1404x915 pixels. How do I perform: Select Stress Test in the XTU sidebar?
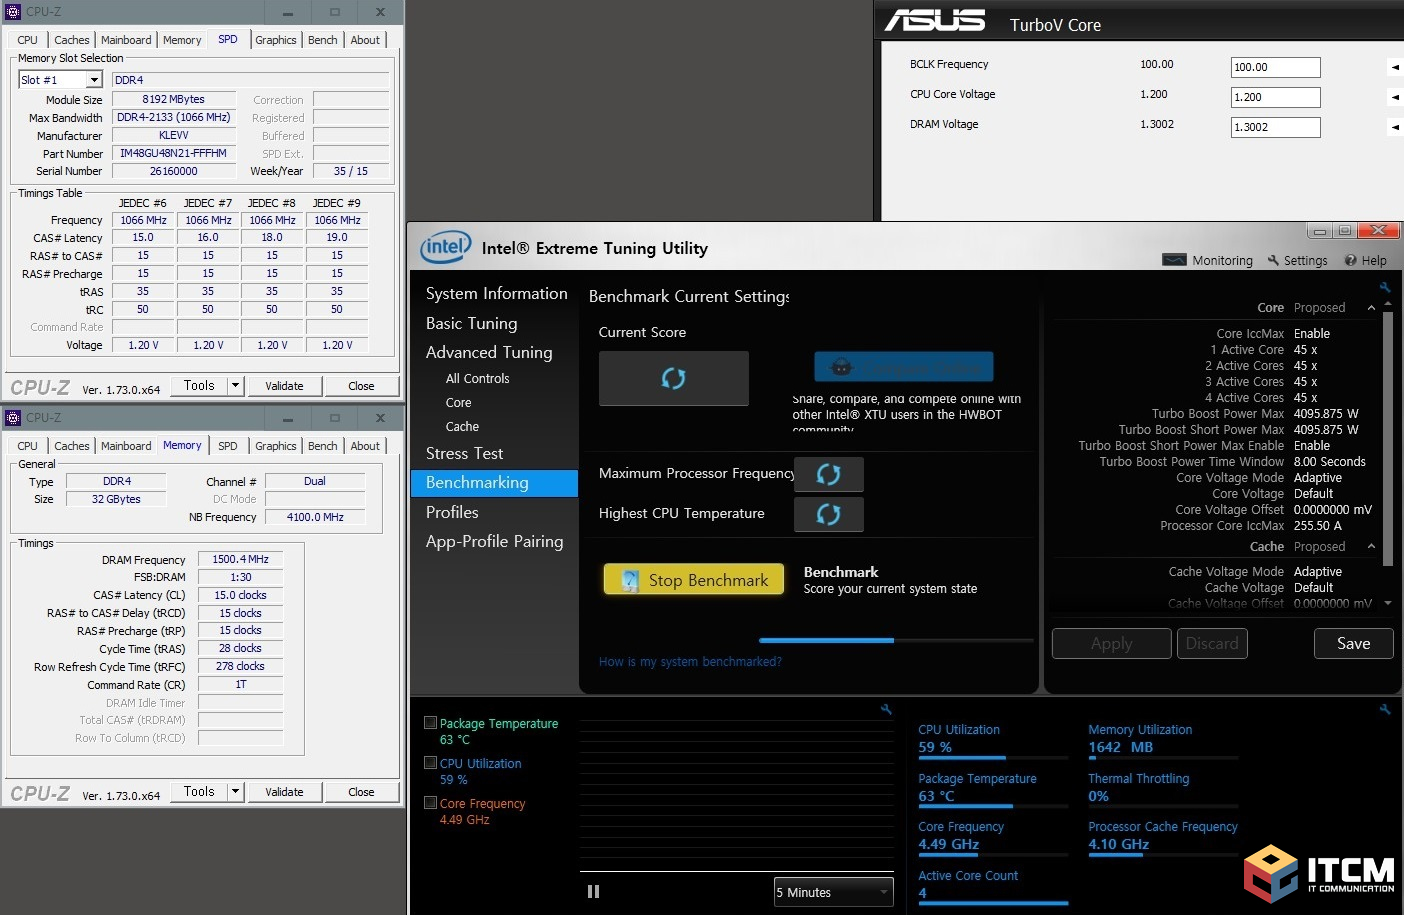[x=465, y=454]
